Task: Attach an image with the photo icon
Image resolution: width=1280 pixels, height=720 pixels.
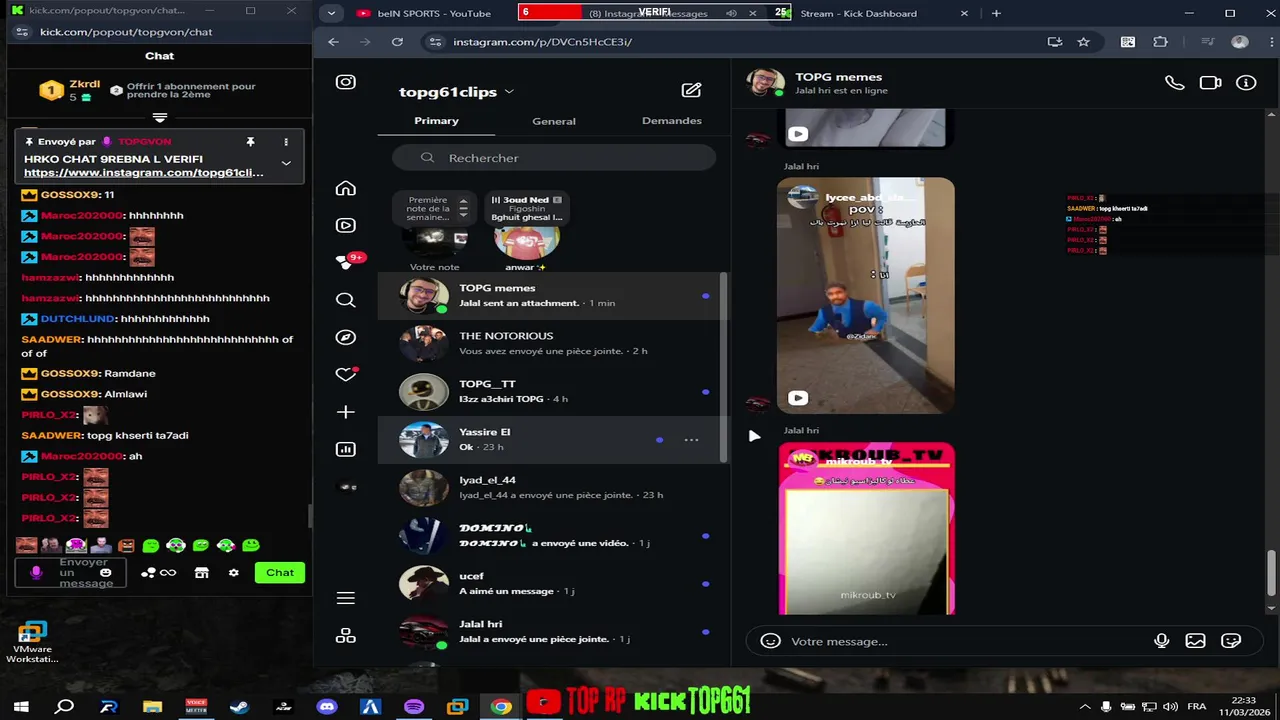Action: click(1195, 641)
